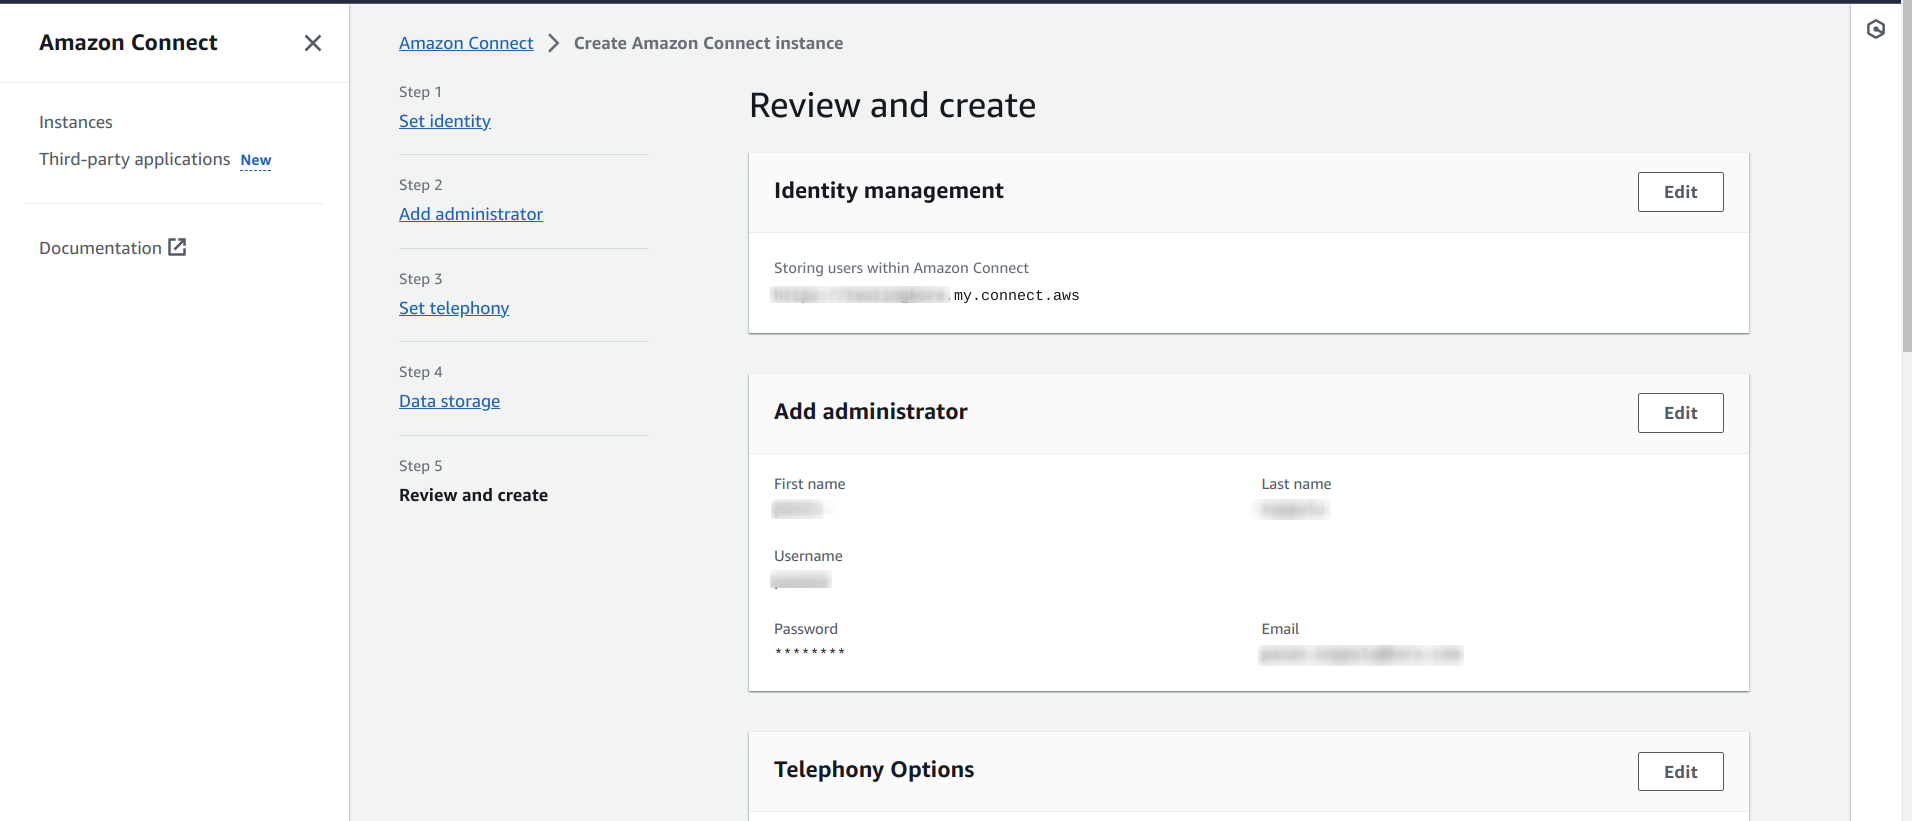Open Third-party applications in sidebar
Image resolution: width=1912 pixels, height=821 pixels.
click(x=134, y=159)
